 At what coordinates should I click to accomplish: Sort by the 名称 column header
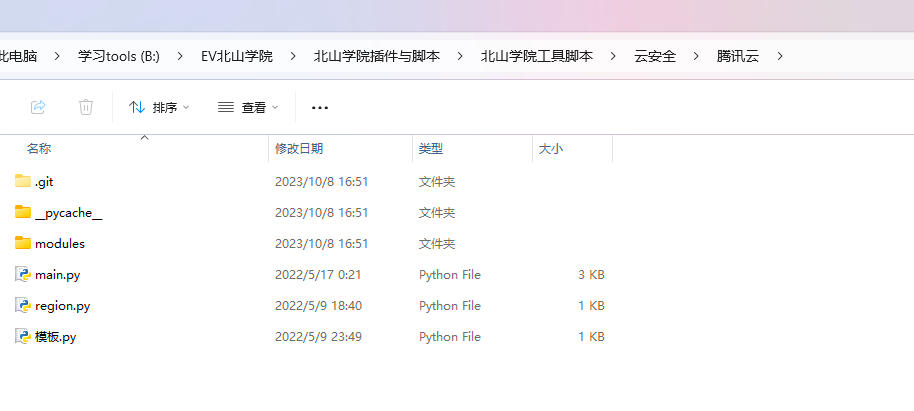coord(39,149)
